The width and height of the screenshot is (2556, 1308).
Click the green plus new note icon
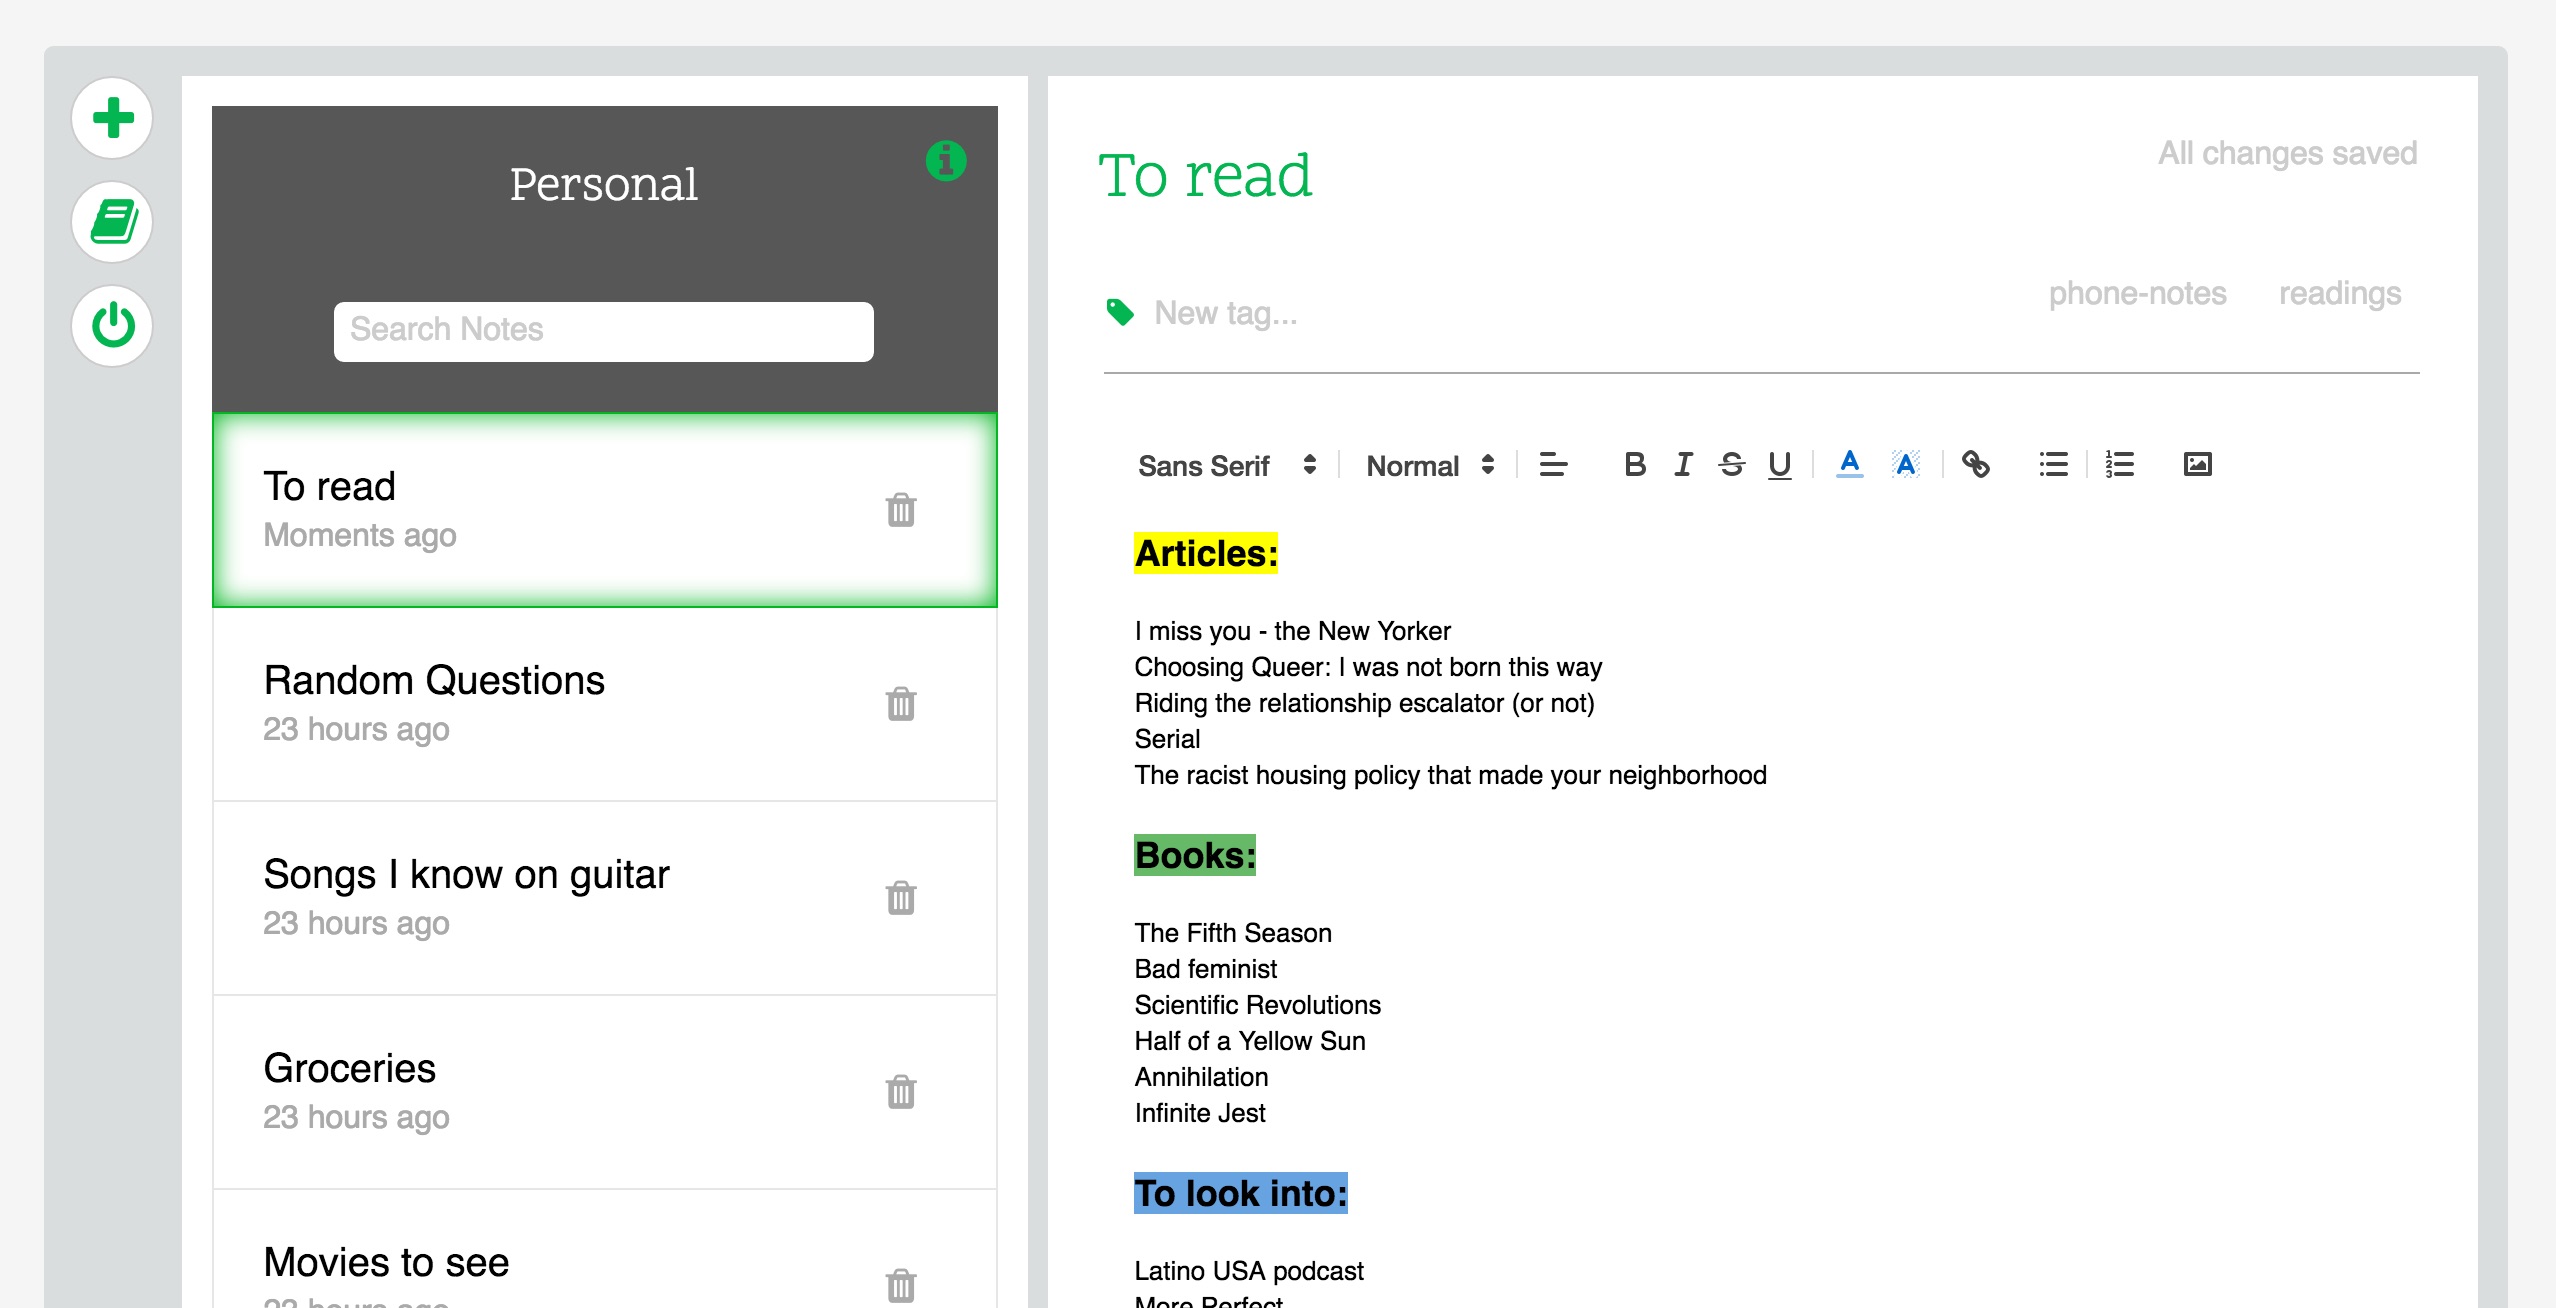pos(113,118)
